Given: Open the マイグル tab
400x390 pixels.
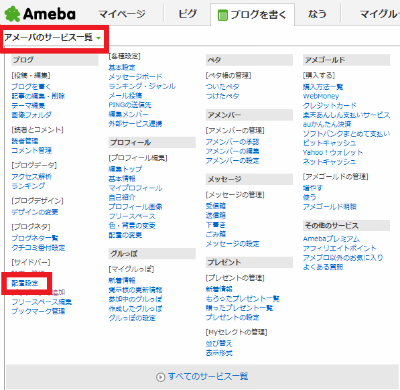Looking at the screenshot, I should point(380,14).
